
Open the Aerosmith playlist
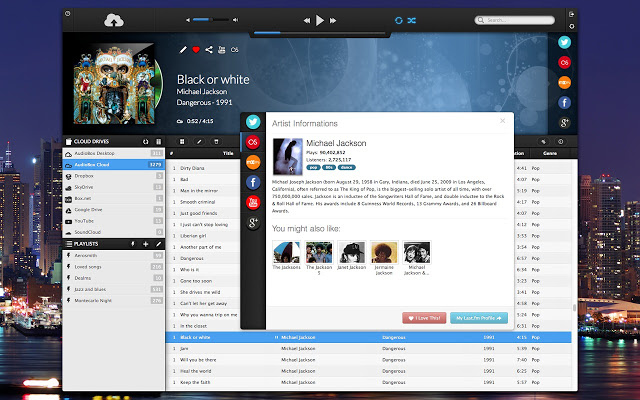(114, 256)
